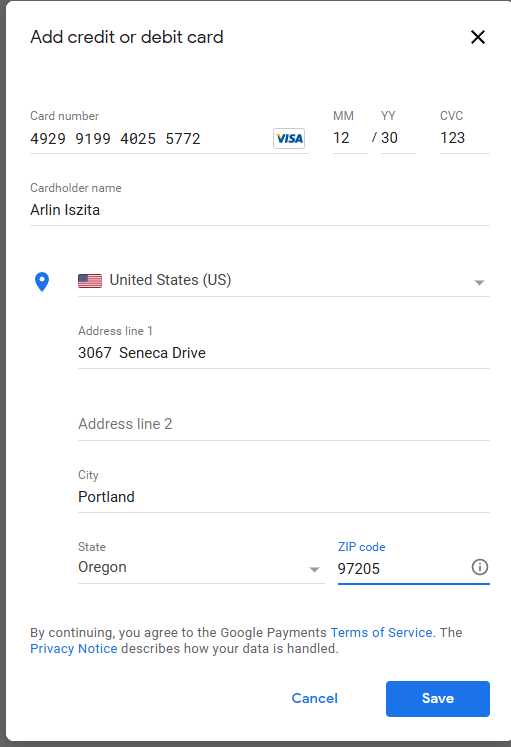
Task: Open the country dropdown arrow
Action: 479,283
